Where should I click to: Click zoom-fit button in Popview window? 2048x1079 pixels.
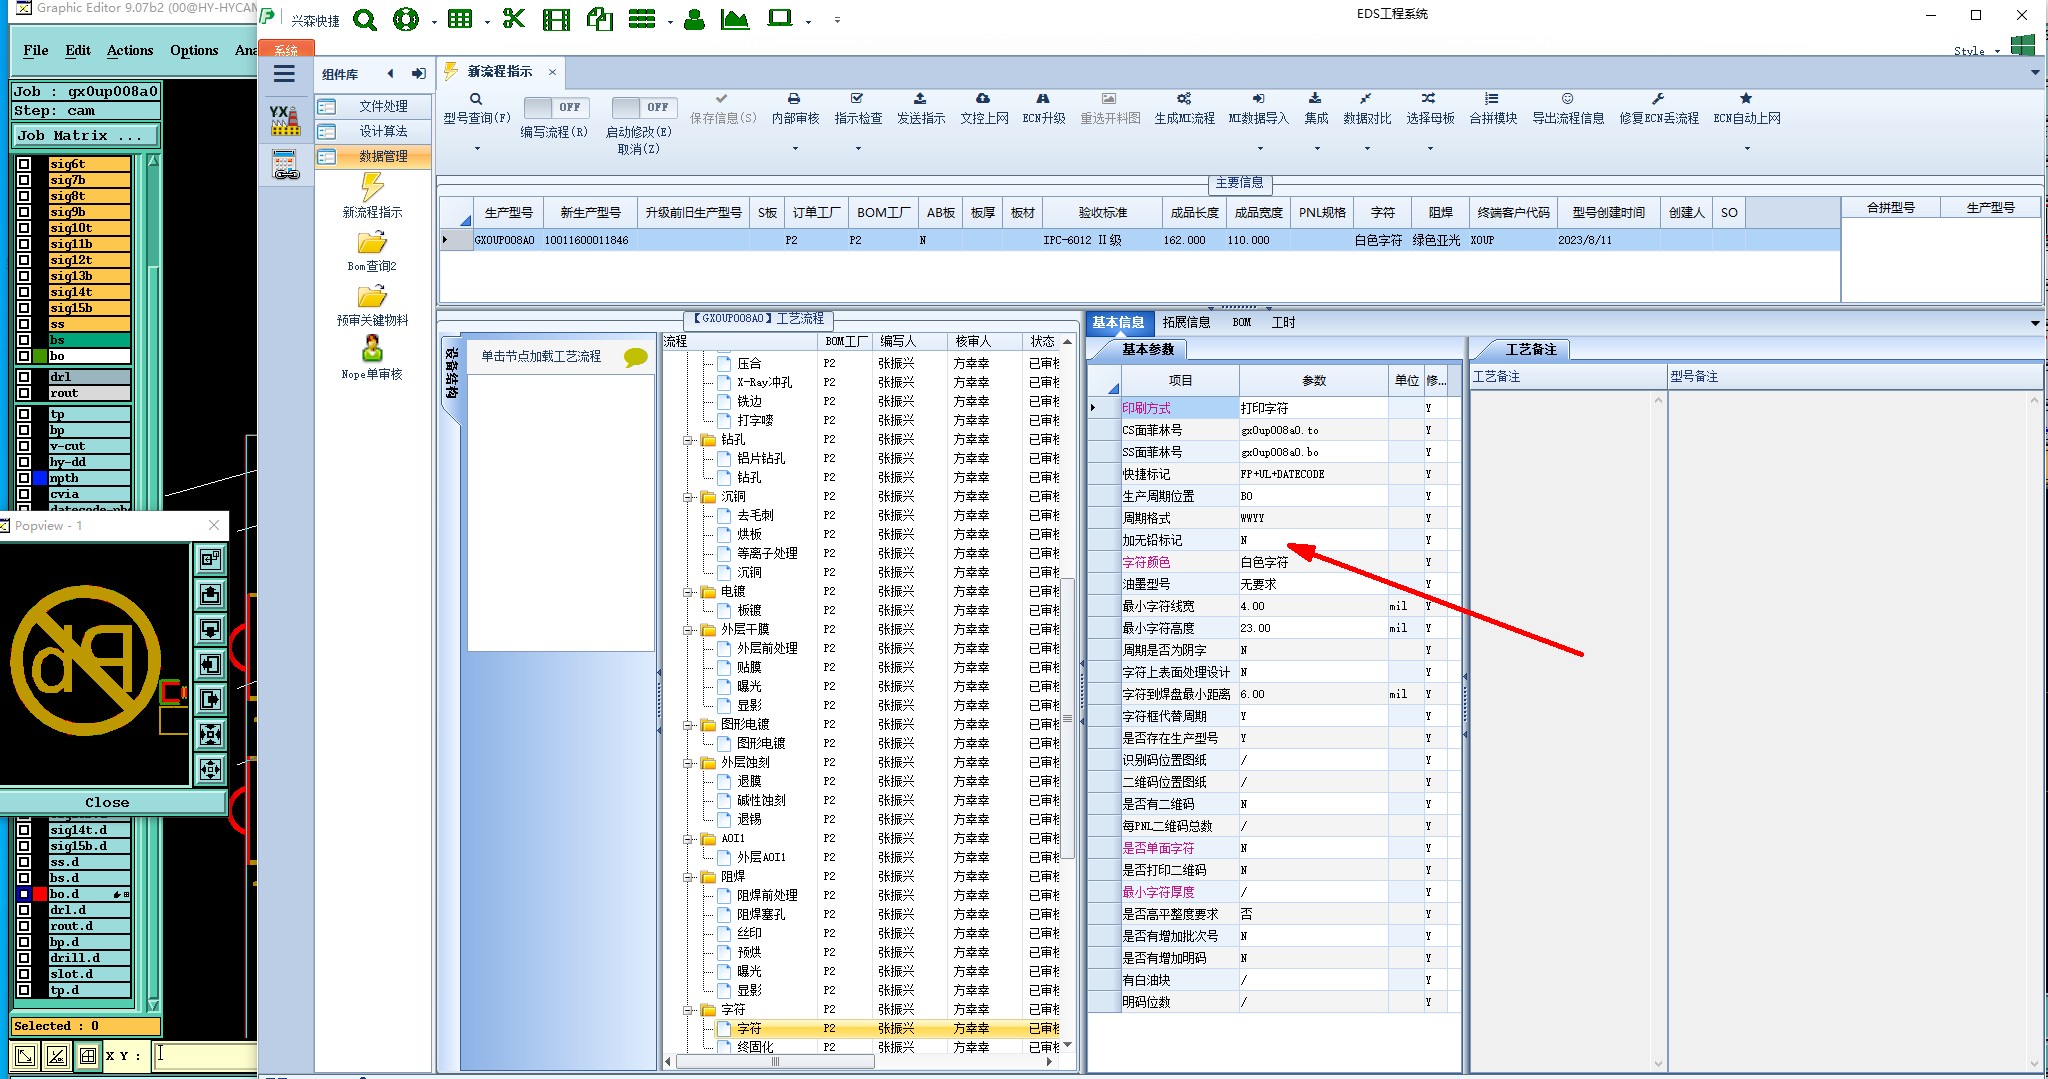pos(210,735)
